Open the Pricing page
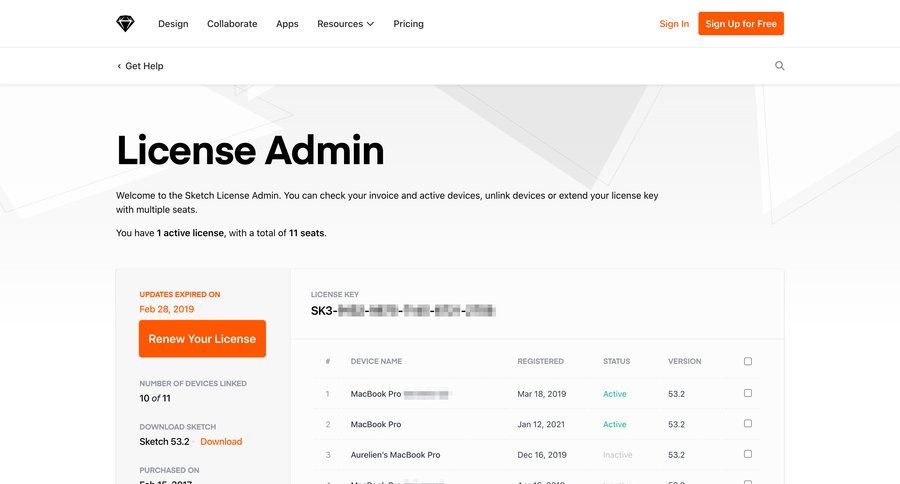The height and width of the screenshot is (484, 900). pos(408,24)
